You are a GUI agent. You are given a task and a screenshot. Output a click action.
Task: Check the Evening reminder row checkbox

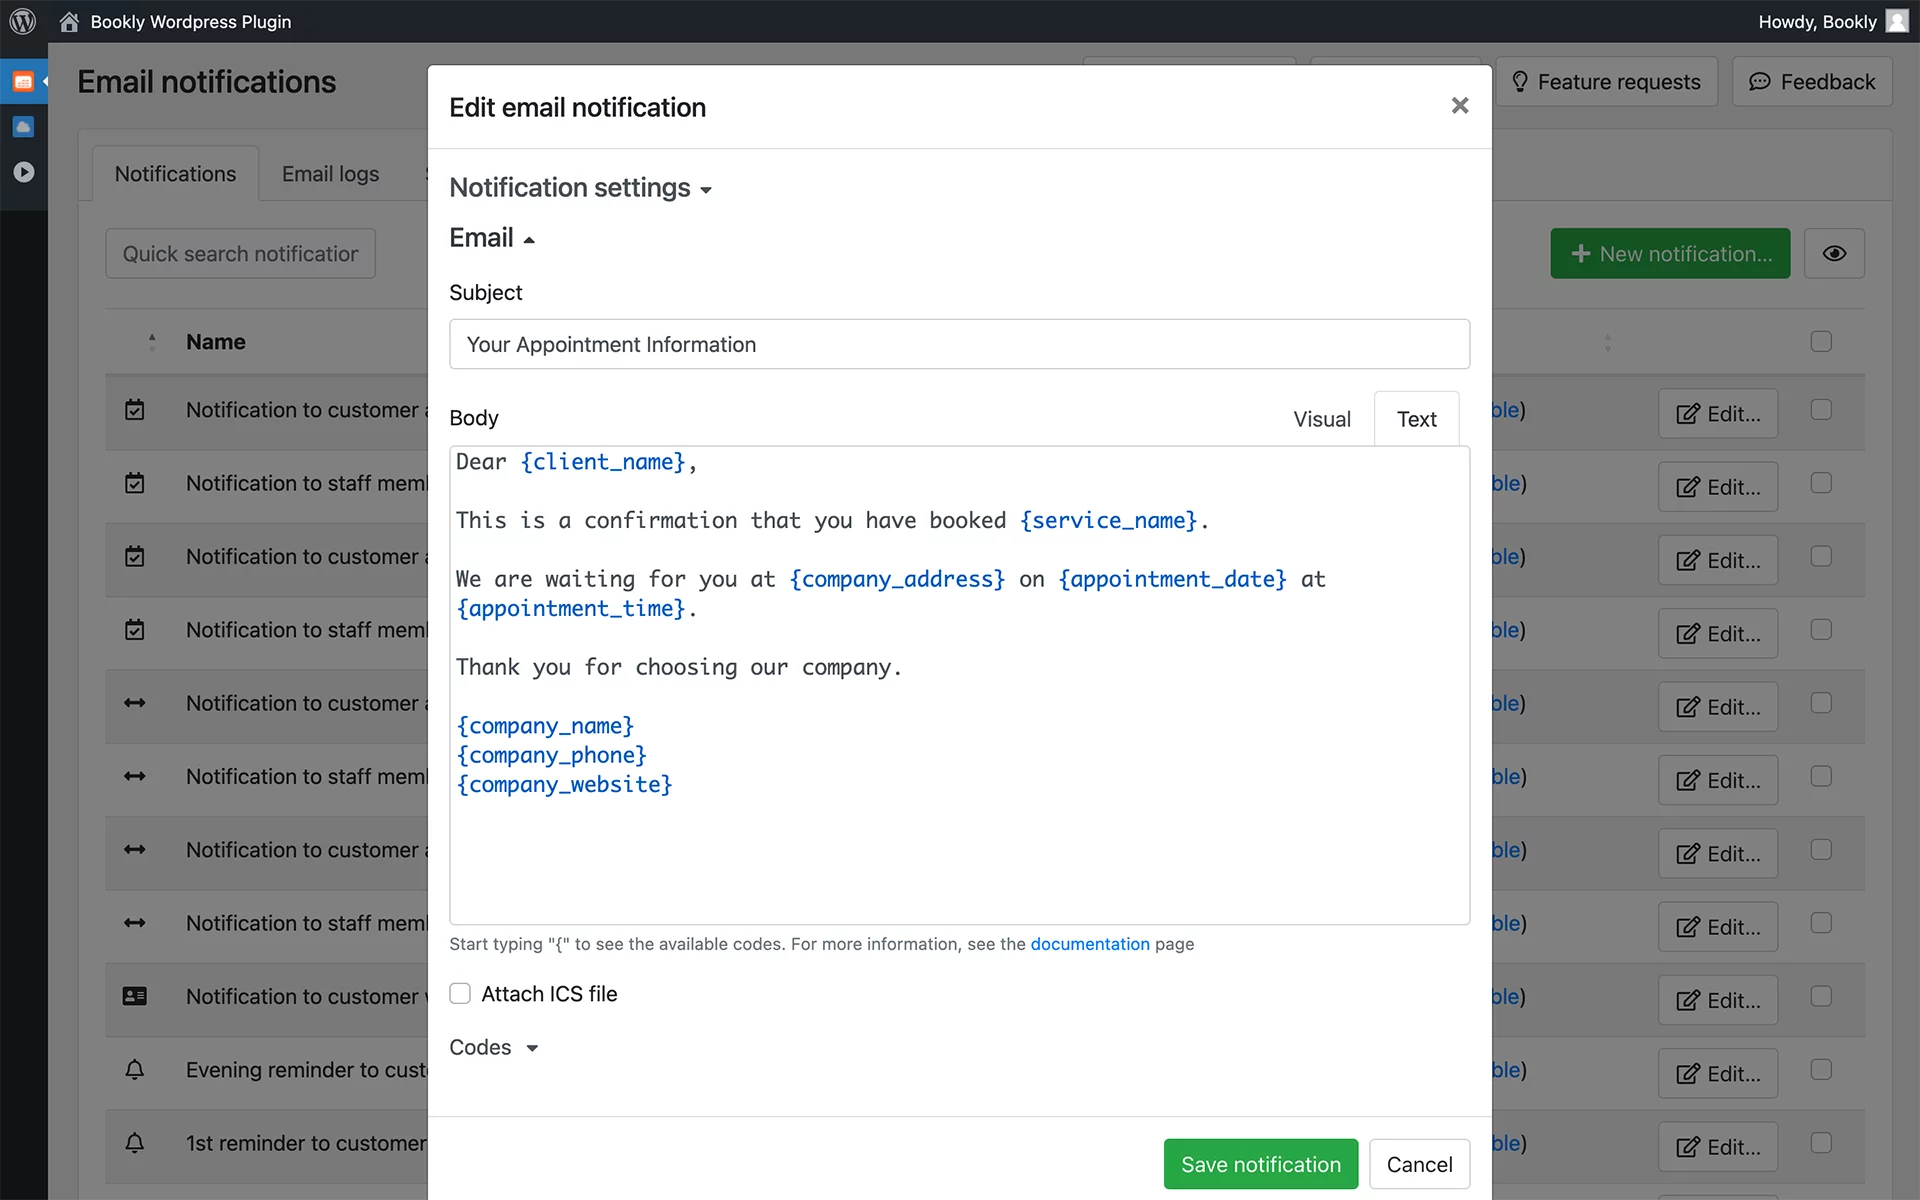click(x=1821, y=1070)
